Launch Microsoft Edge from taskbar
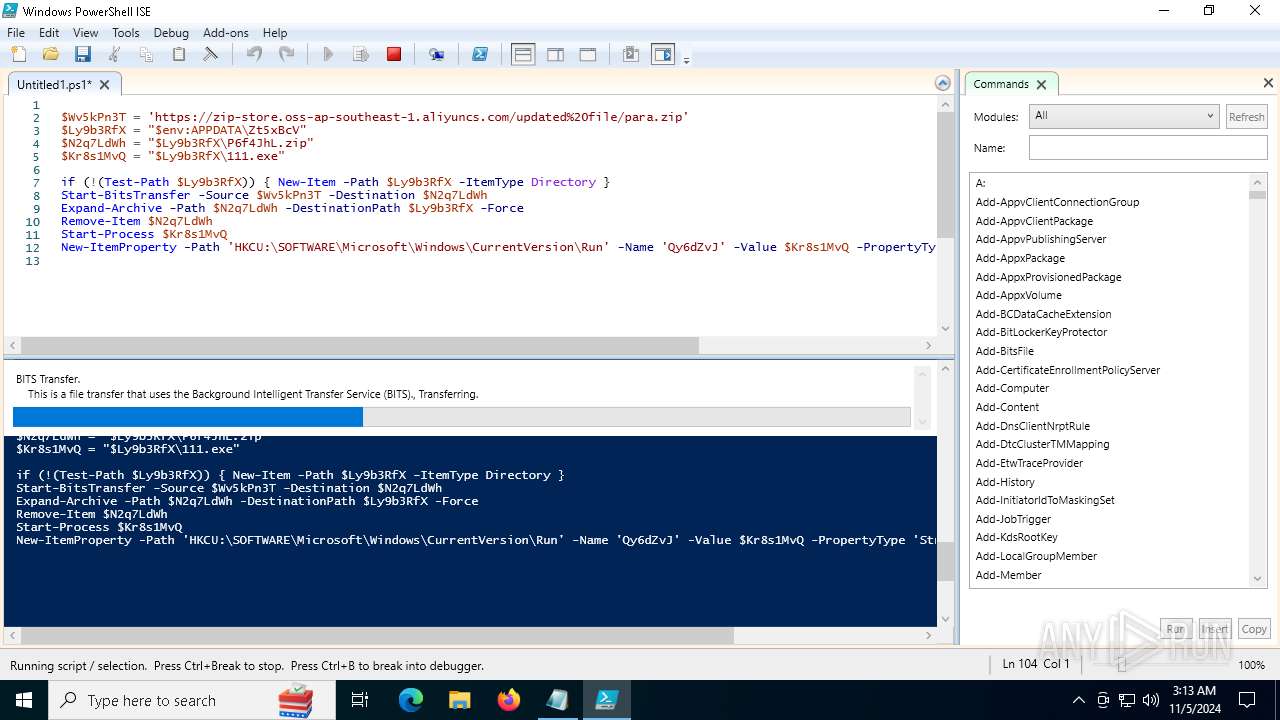Viewport: 1280px width, 720px height. (x=411, y=700)
